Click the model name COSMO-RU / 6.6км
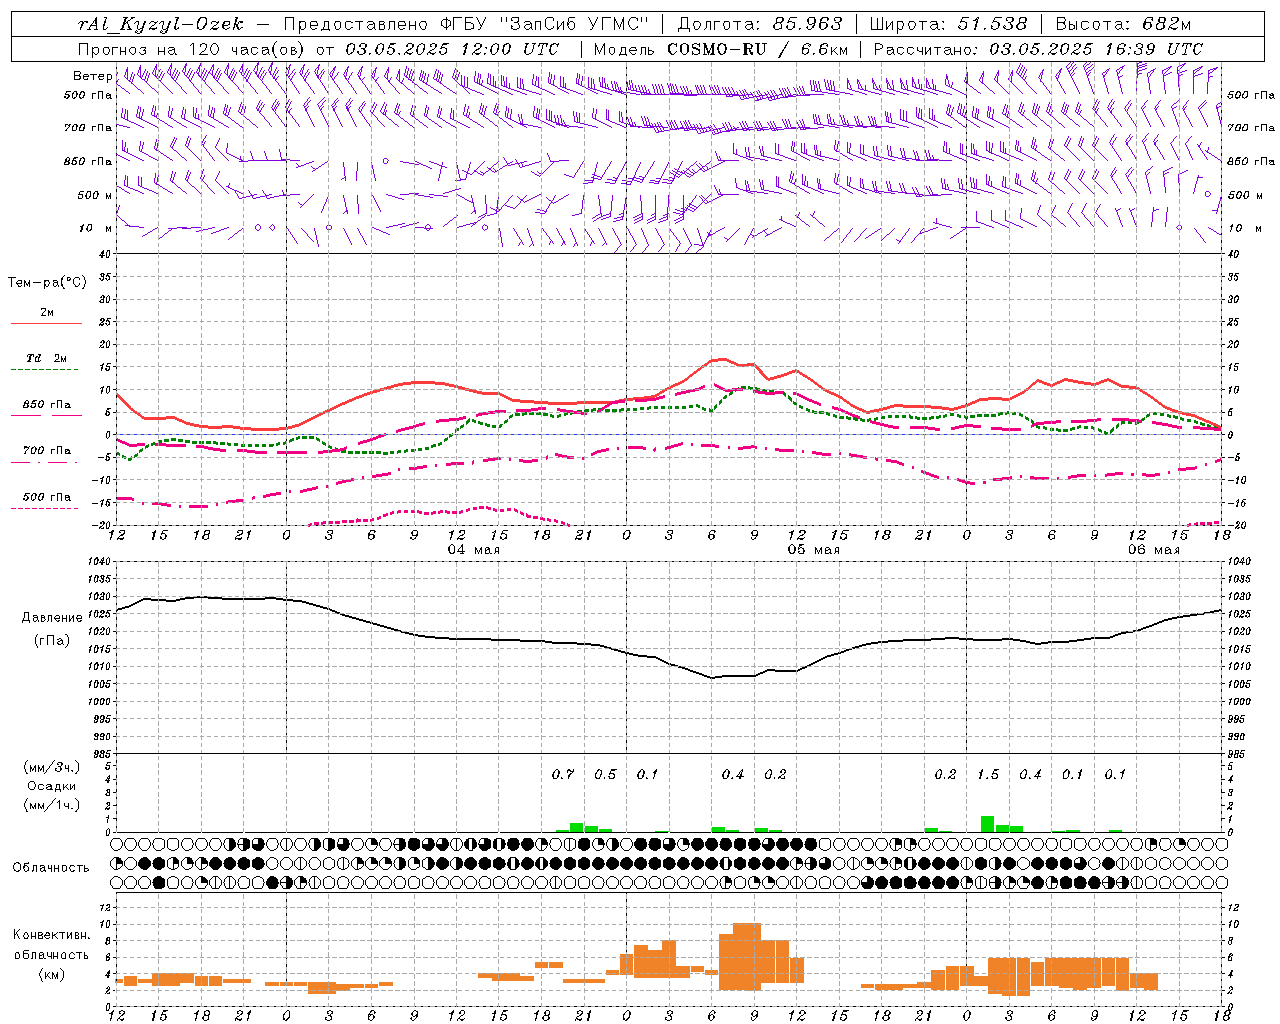The image size is (1280, 1024). (x=757, y=49)
